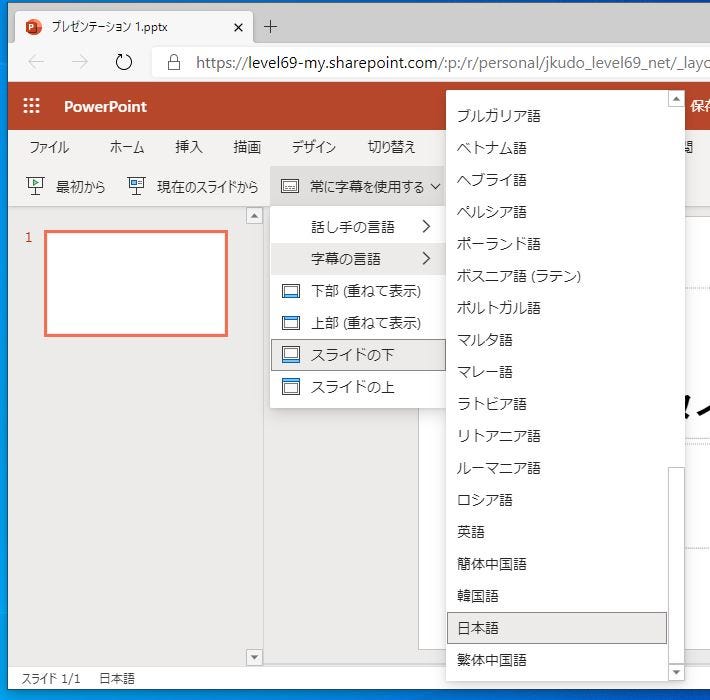Open the 挿入 ribbon tab
710x700 pixels.
(x=189, y=147)
